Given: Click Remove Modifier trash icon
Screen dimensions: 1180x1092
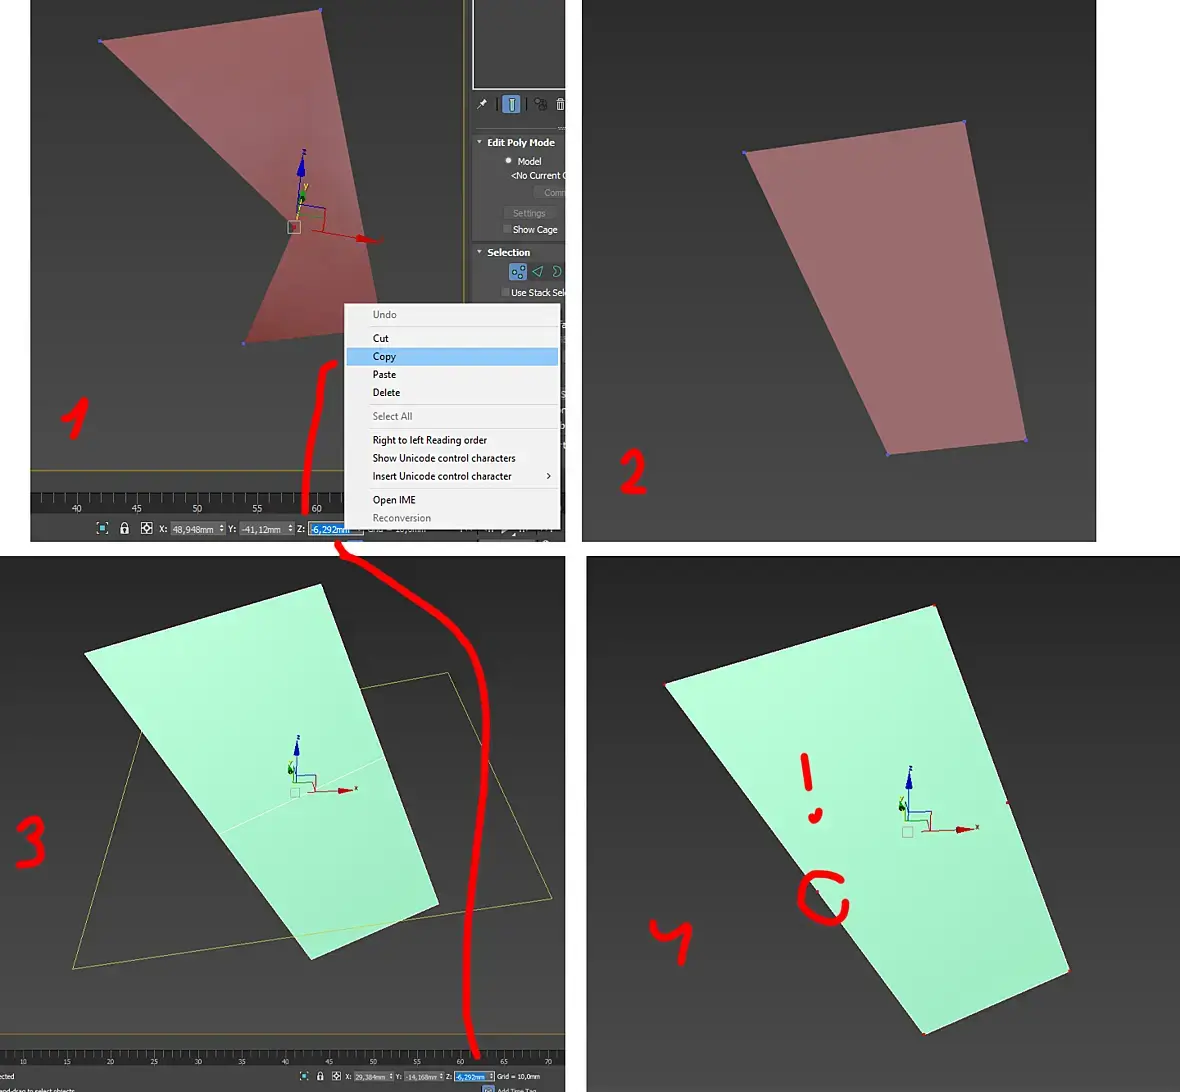Looking at the screenshot, I should (560, 104).
